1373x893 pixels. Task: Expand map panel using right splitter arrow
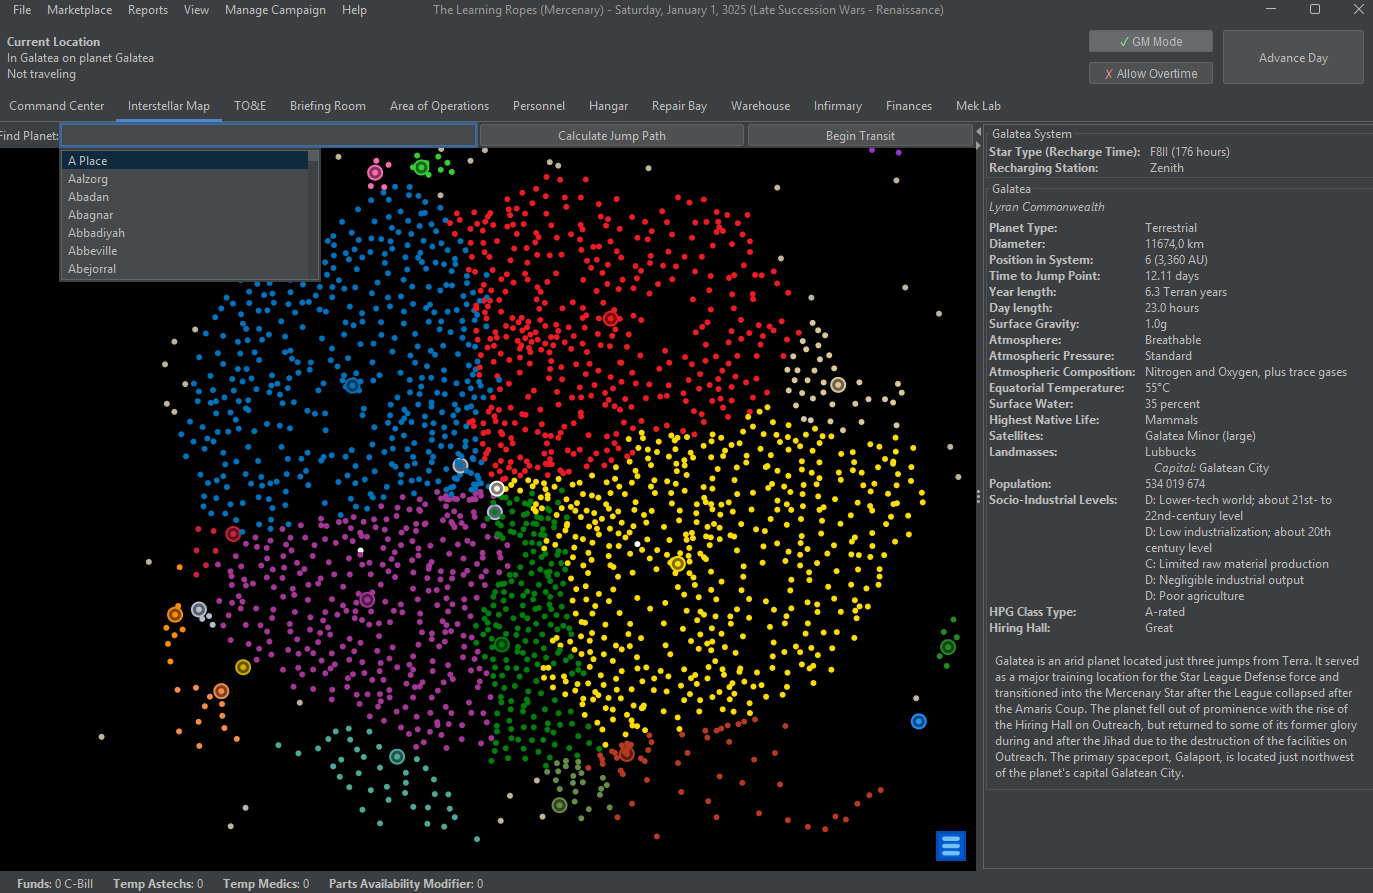(x=978, y=146)
